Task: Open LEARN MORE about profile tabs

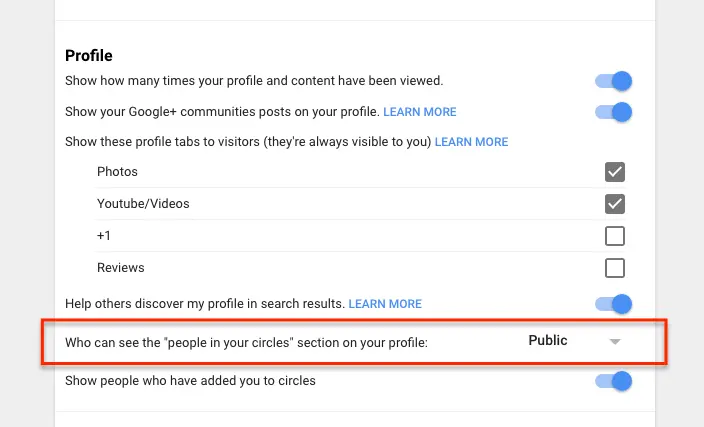Action: [x=471, y=142]
